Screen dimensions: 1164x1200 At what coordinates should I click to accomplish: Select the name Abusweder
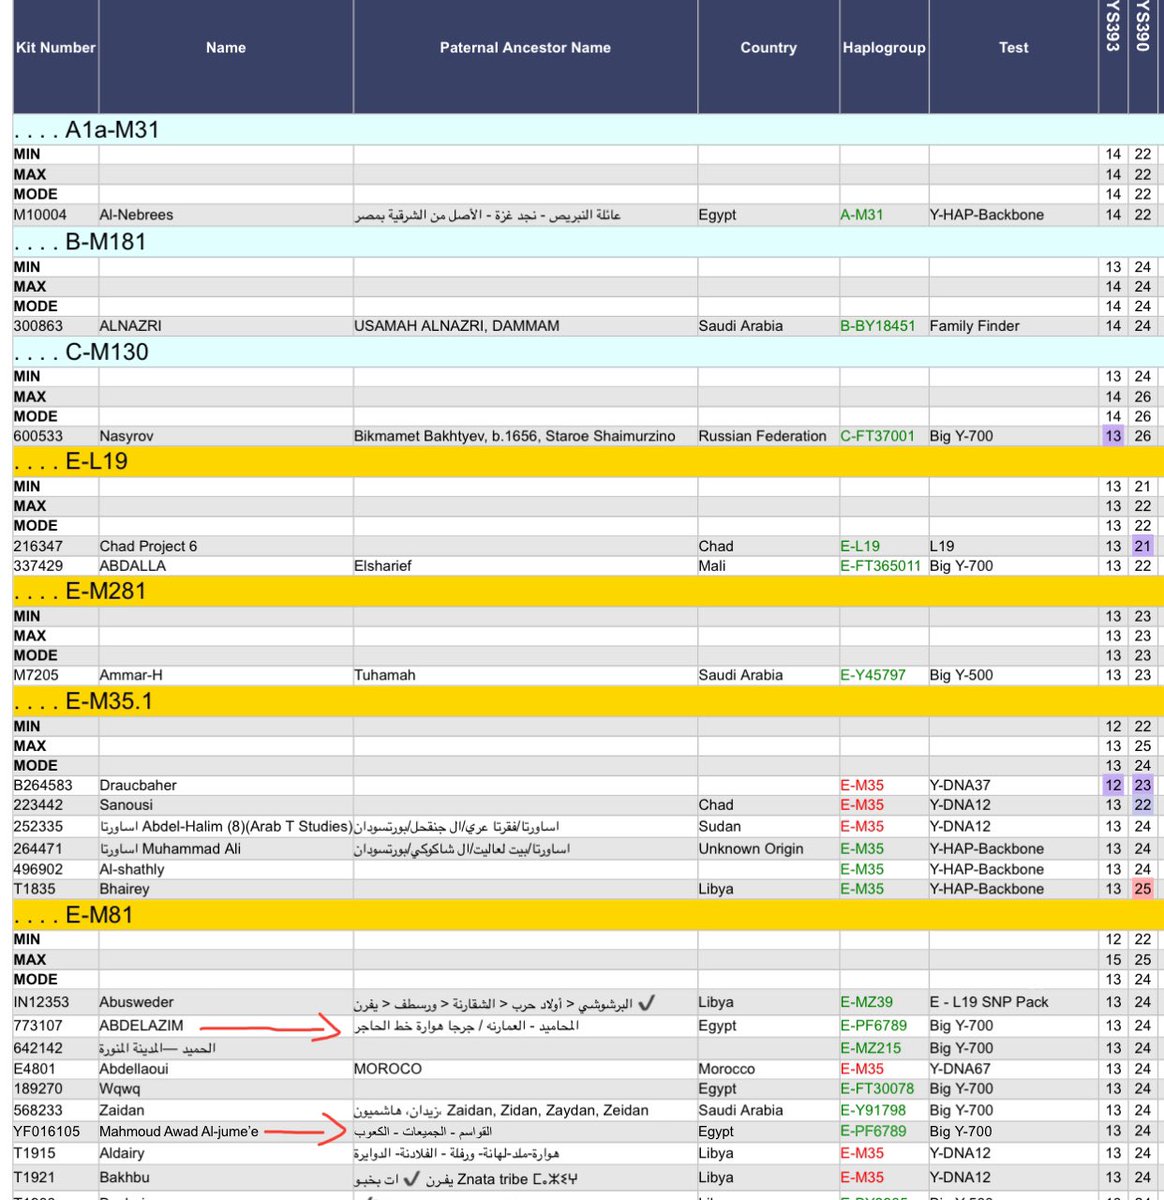point(136,1002)
